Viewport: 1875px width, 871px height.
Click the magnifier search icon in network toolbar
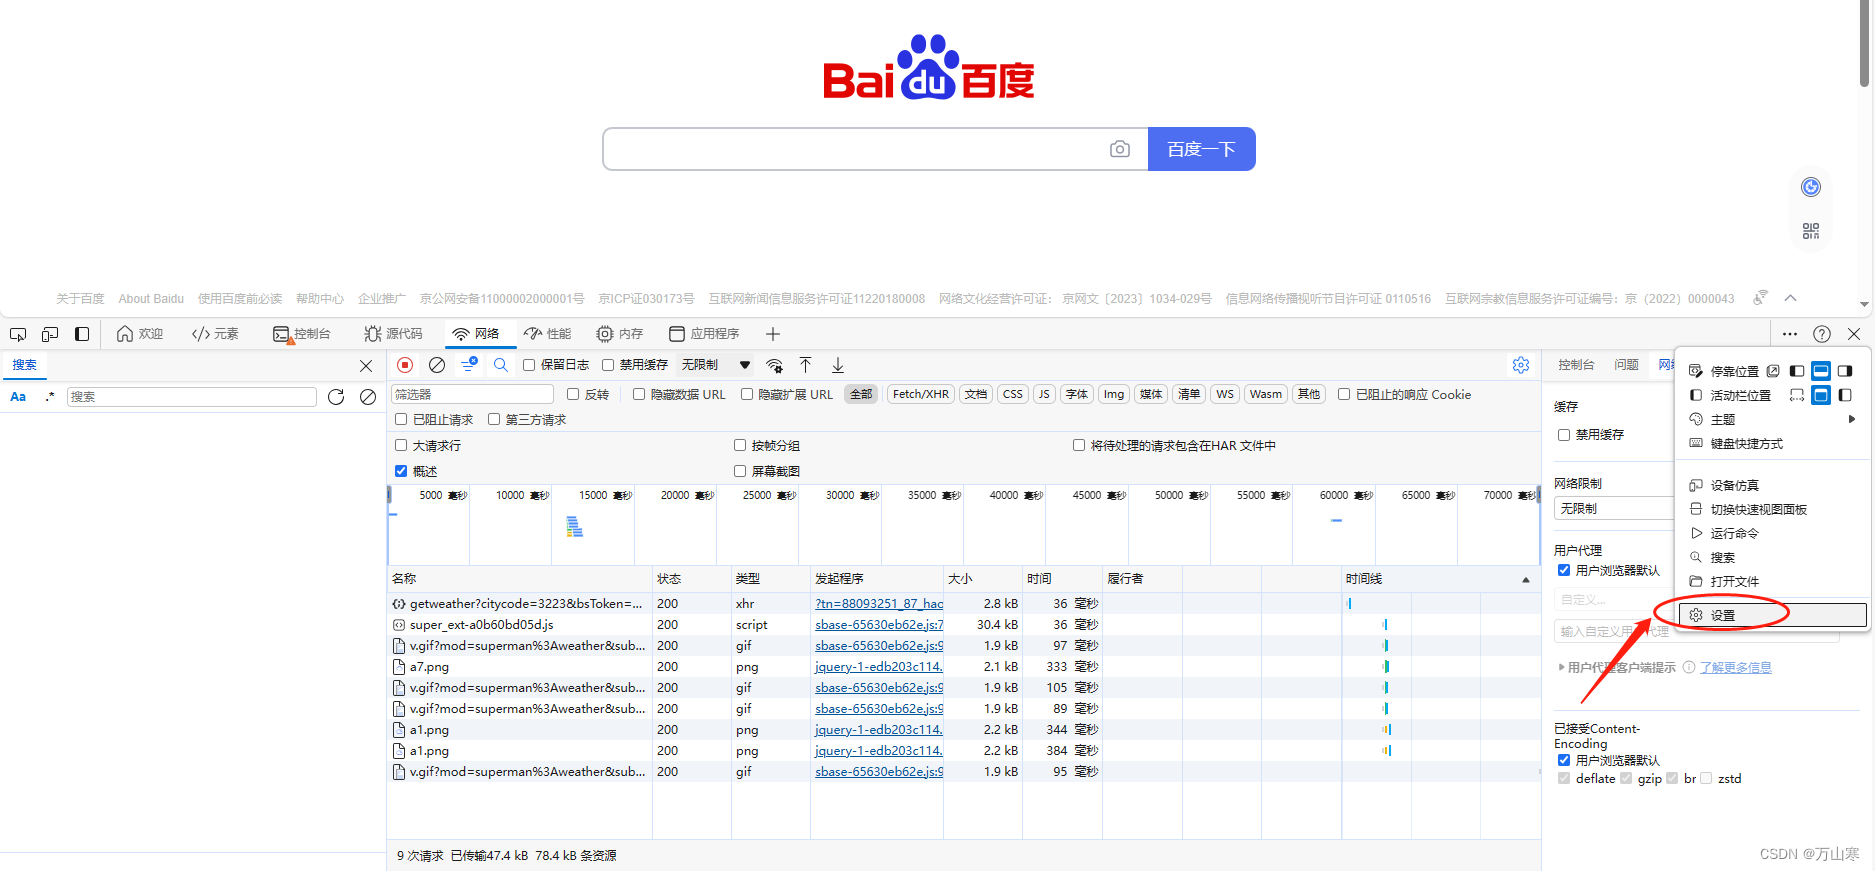tap(501, 365)
